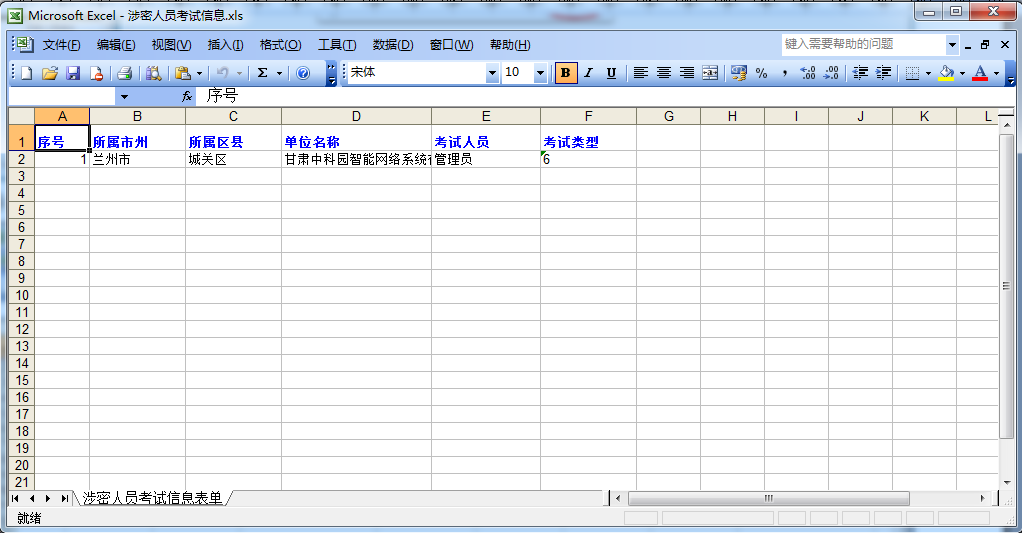The width and height of the screenshot is (1022, 533).
Task: Create a new blank workbook
Action: (27, 73)
